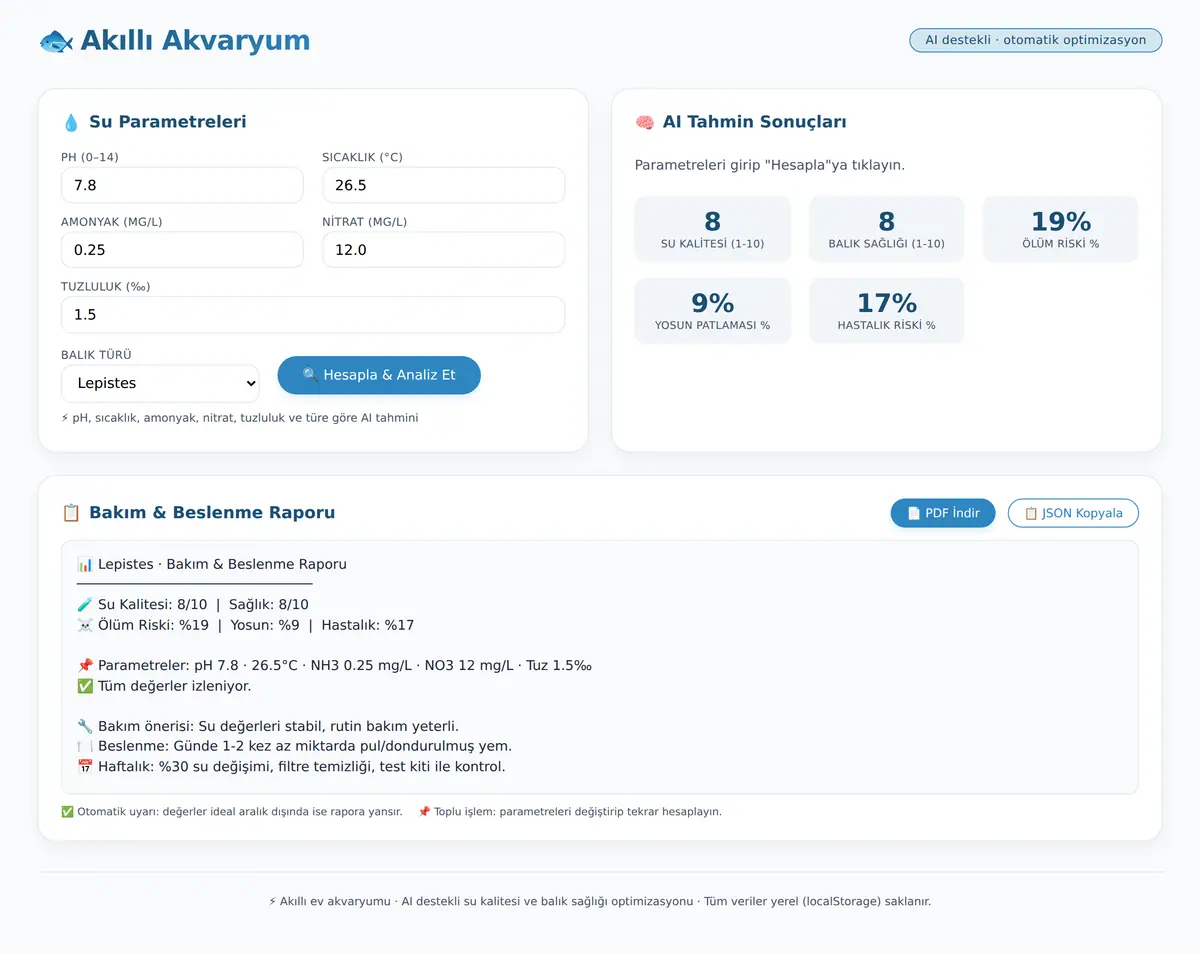Click the Hastalık Riski 17% card
Screen dimensions: 1200x953
click(x=887, y=311)
